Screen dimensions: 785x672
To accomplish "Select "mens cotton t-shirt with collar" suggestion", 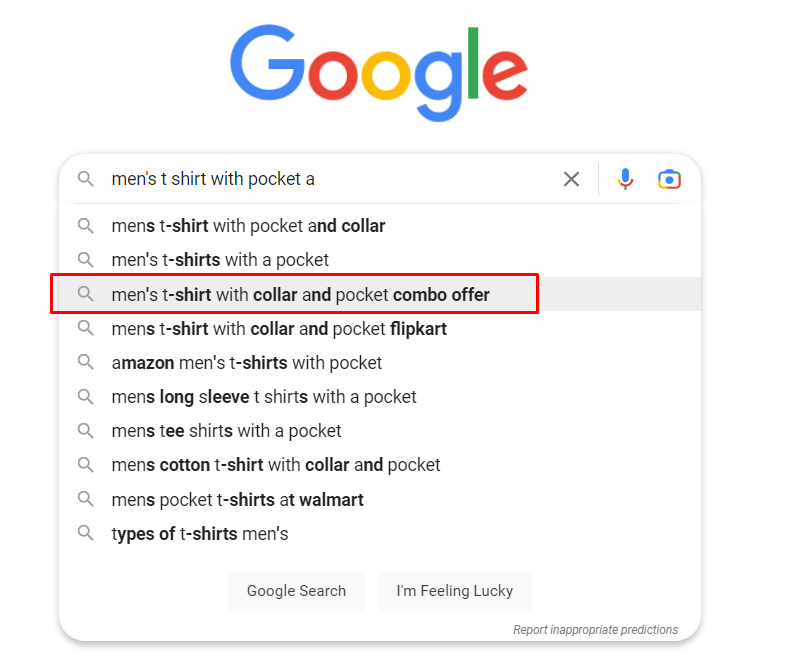I will (379, 465).
